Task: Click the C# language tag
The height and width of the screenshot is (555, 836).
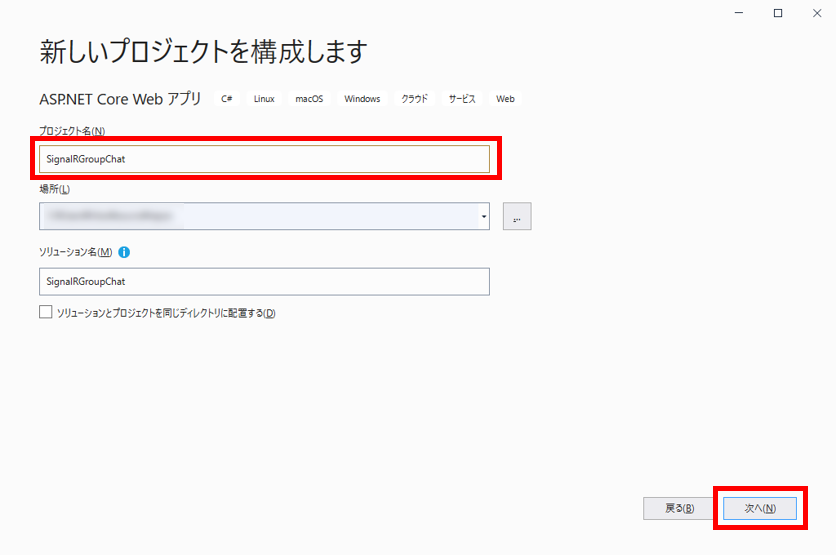Action: (227, 99)
